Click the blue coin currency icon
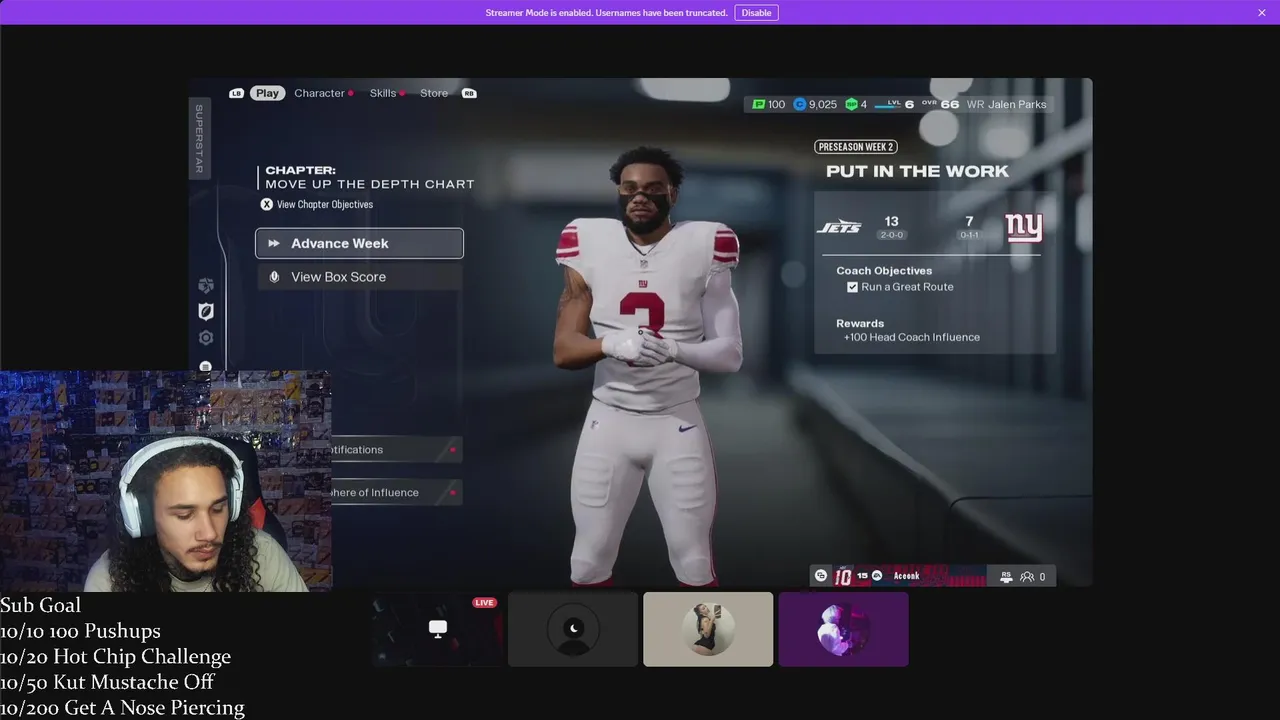Viewport: 1280px width, 720px height. pyautogui.click(x=800, y=104)
